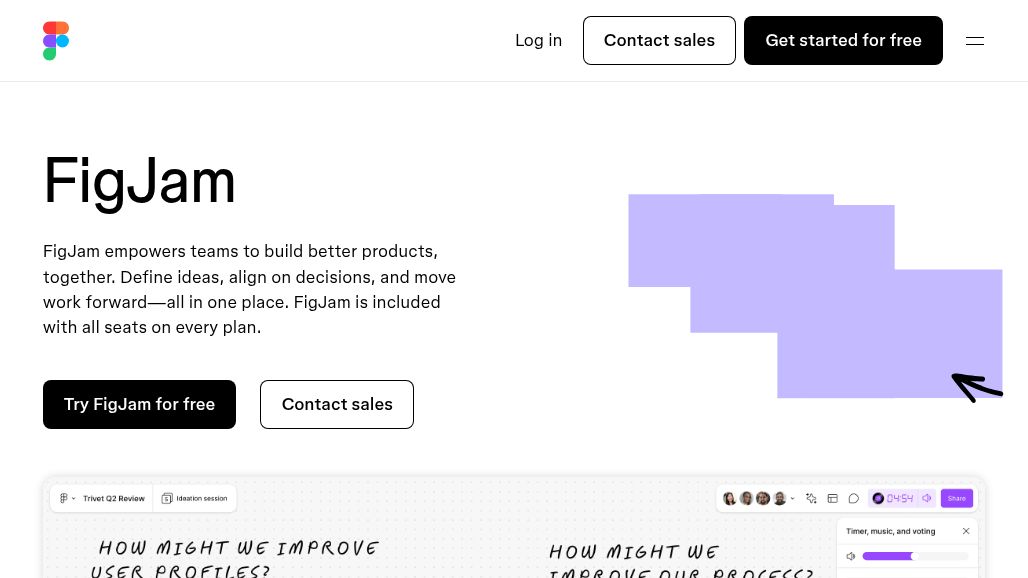Click the AI sparkle icon
The image size is (1028, 578).
[x=811, y=498]
